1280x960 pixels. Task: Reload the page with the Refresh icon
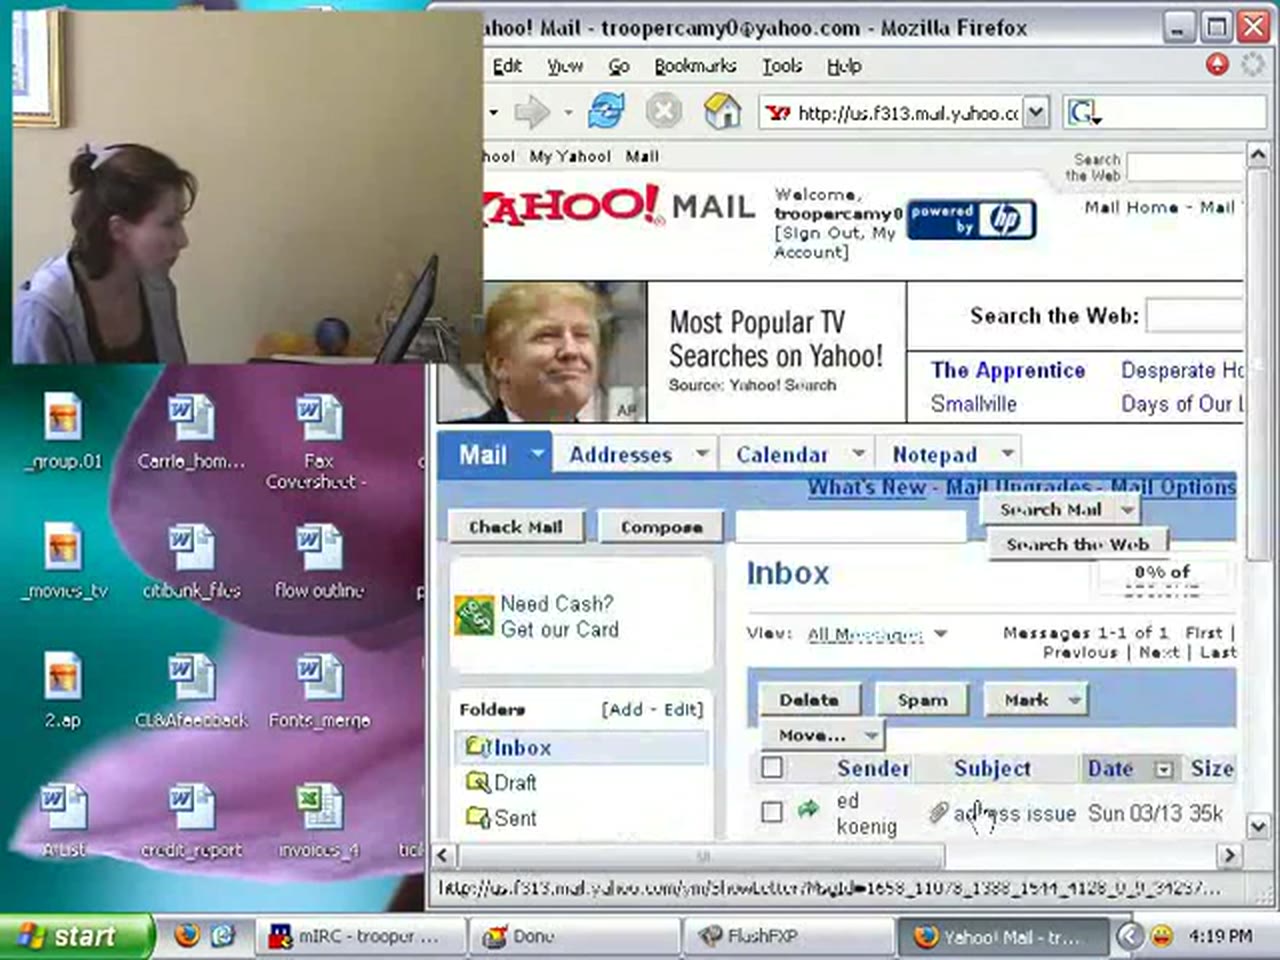click(x=606, y=111)
